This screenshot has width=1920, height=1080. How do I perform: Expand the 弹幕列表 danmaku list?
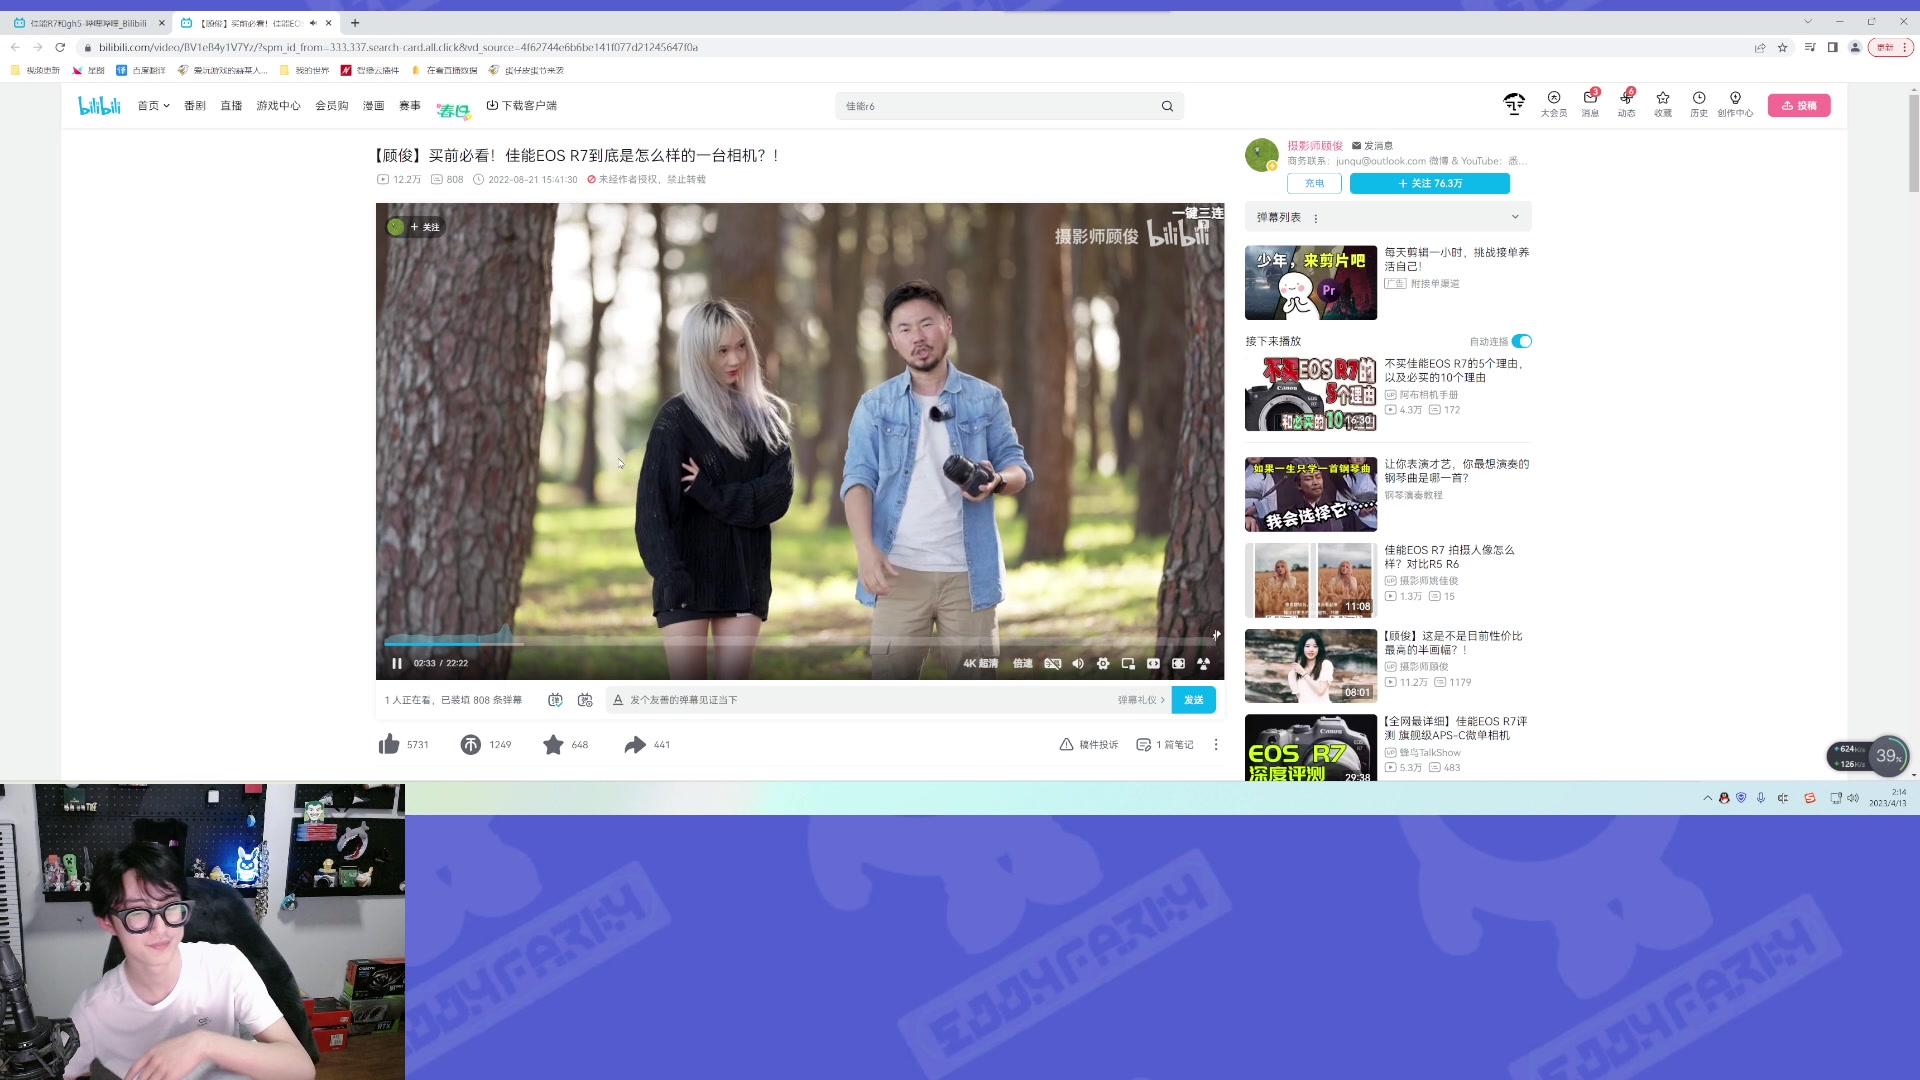click(1514, 217)
